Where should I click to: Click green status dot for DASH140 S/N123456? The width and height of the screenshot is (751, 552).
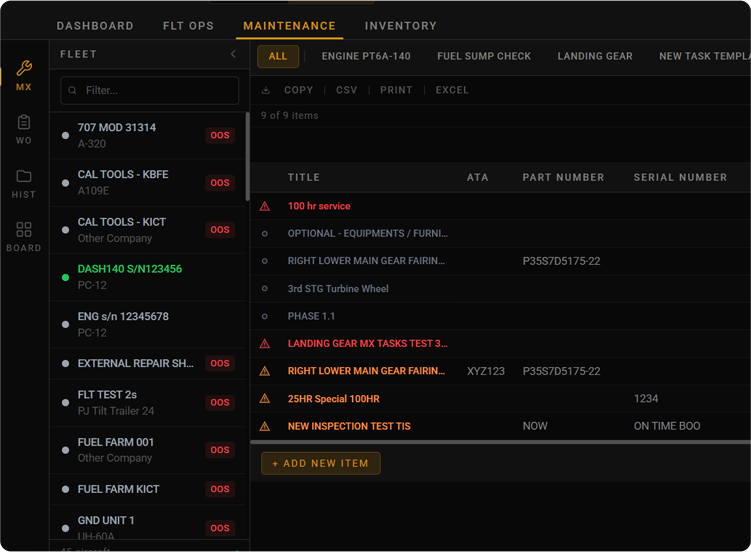coord(66,277)
